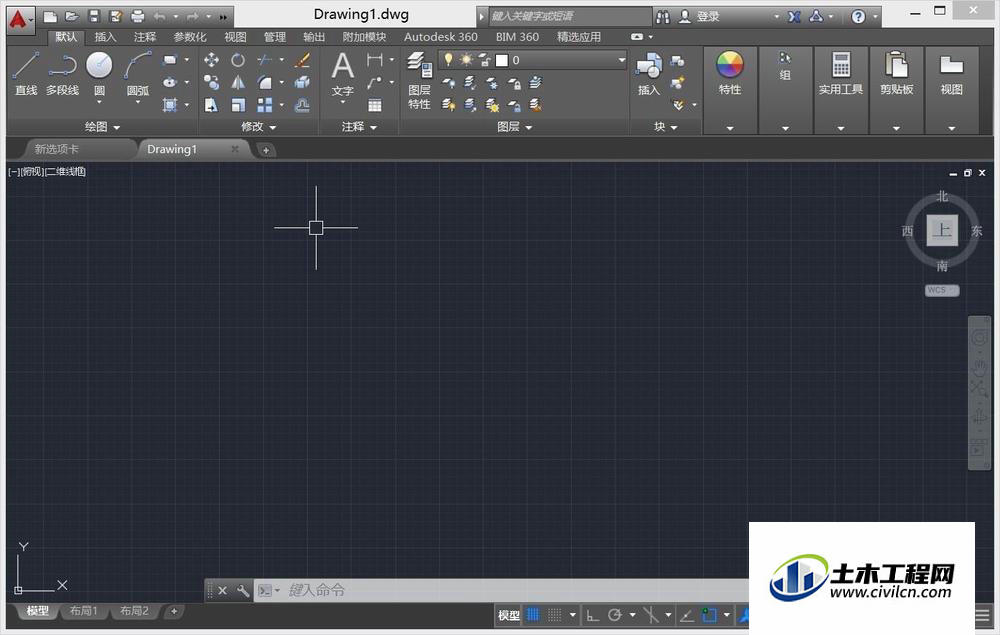The image size is (1000, 635).
Task: Click the customization wrench icon in command line
Action: [x=242, y=591]
